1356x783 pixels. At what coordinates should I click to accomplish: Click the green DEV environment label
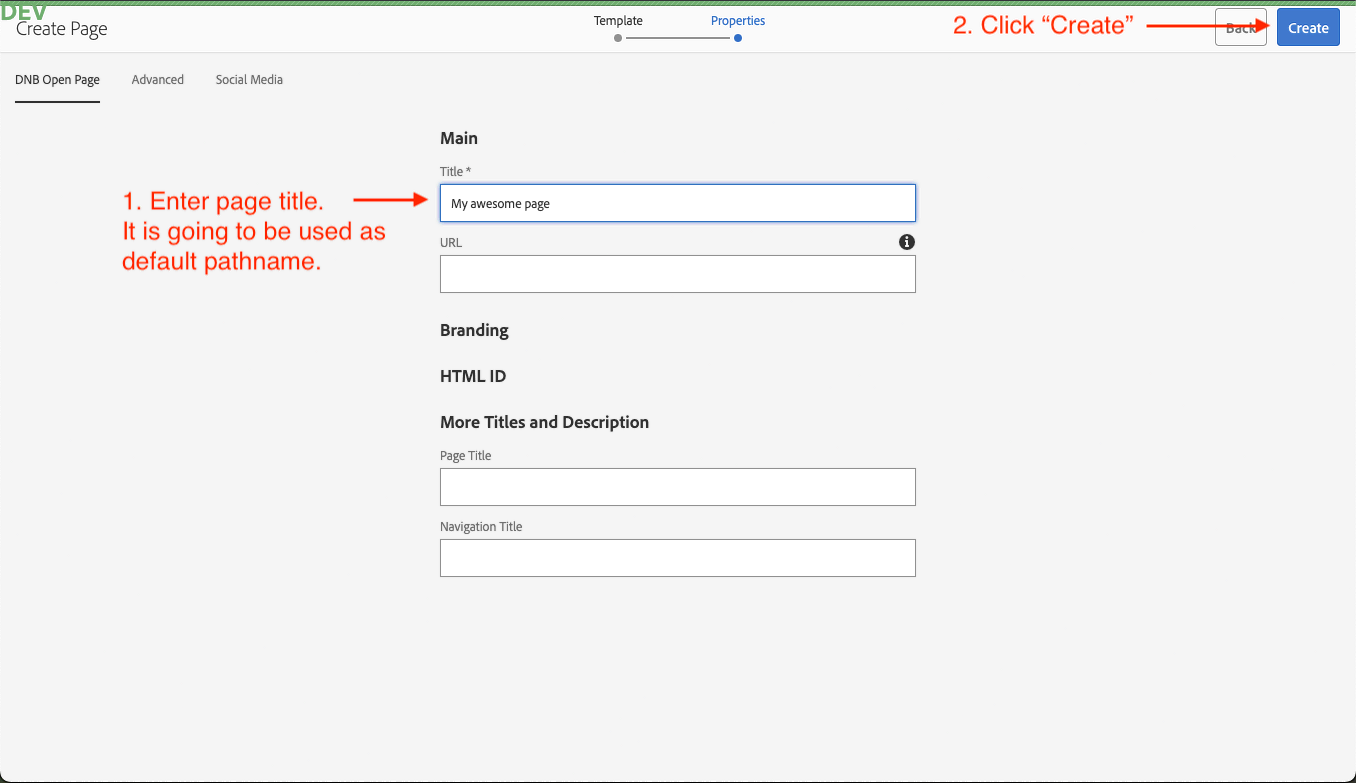[x=24, y=12]
